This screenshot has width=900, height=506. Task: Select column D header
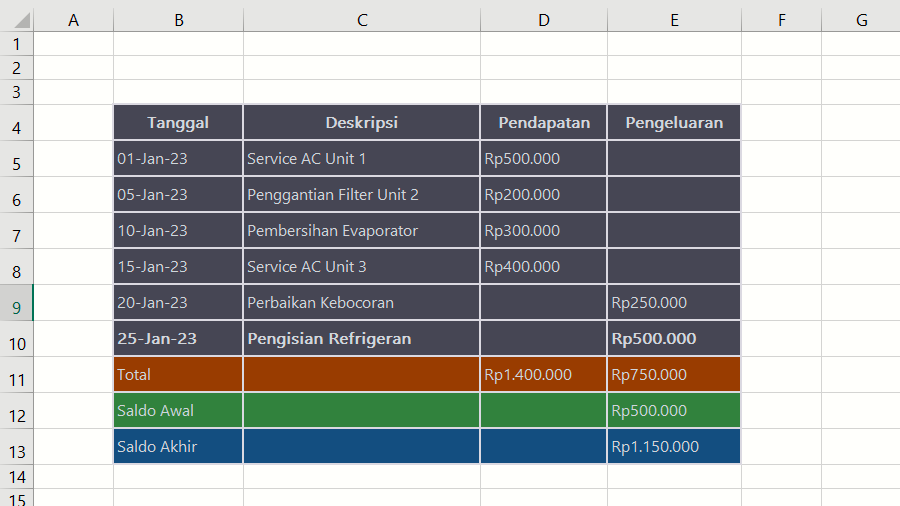[544, 21]
